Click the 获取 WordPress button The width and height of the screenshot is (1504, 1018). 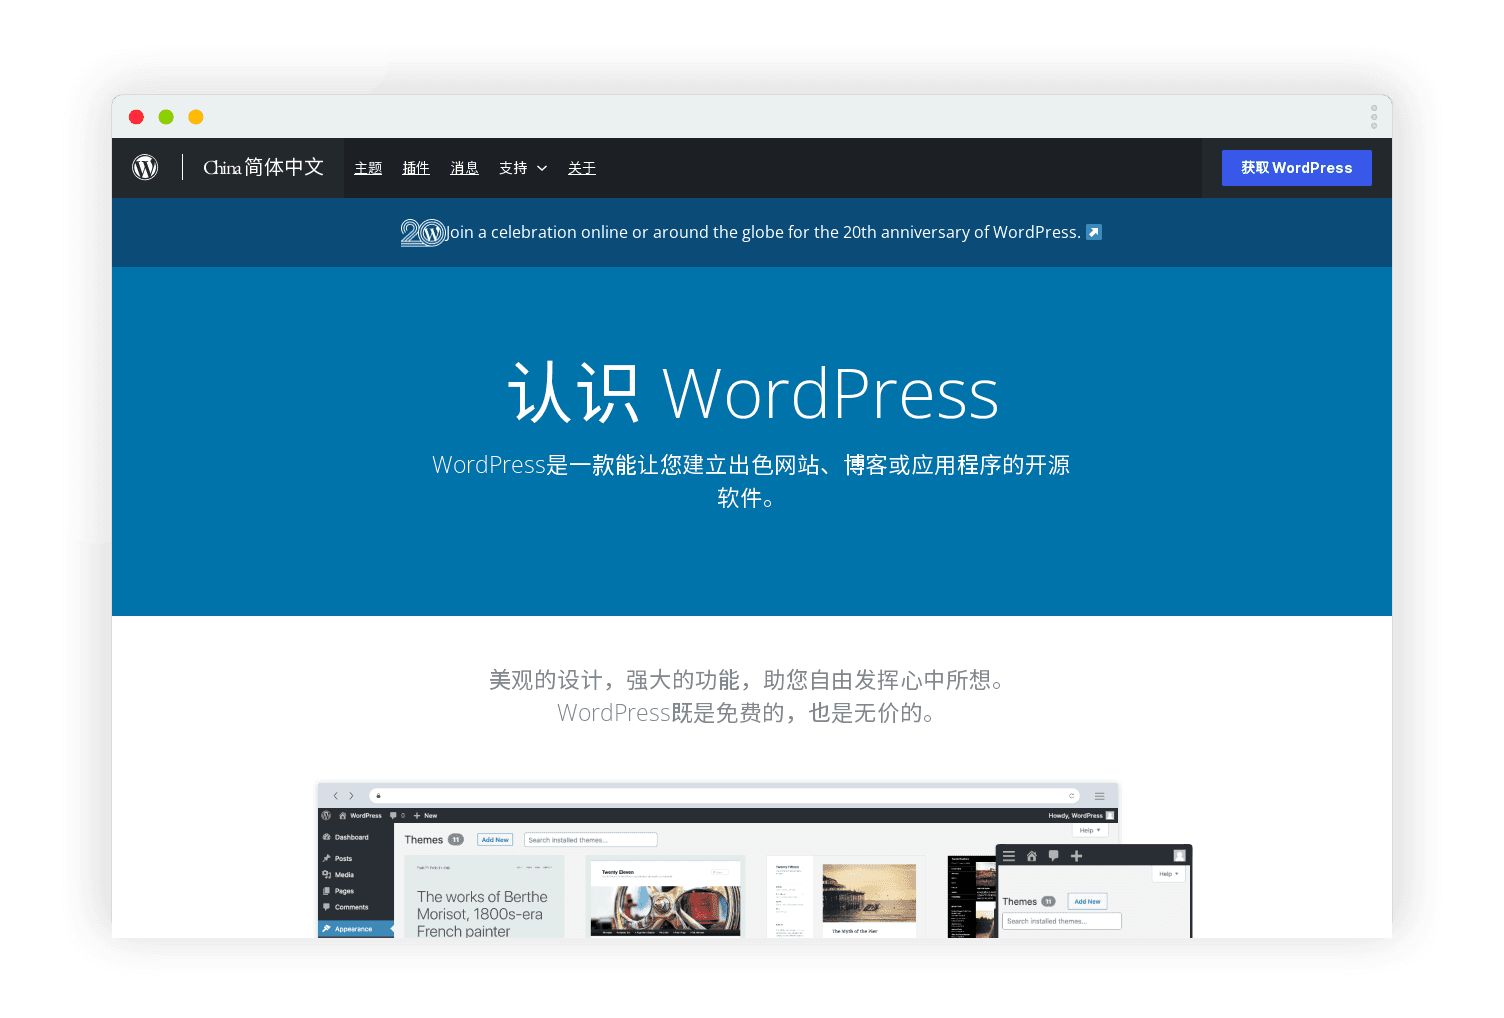coord(1296,168)
